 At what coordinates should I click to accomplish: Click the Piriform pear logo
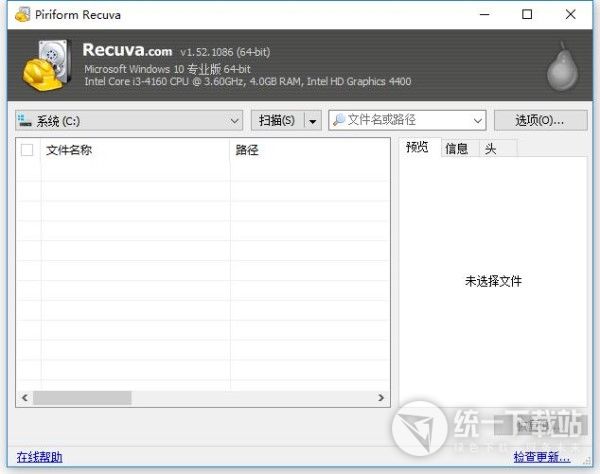[562, 67]
